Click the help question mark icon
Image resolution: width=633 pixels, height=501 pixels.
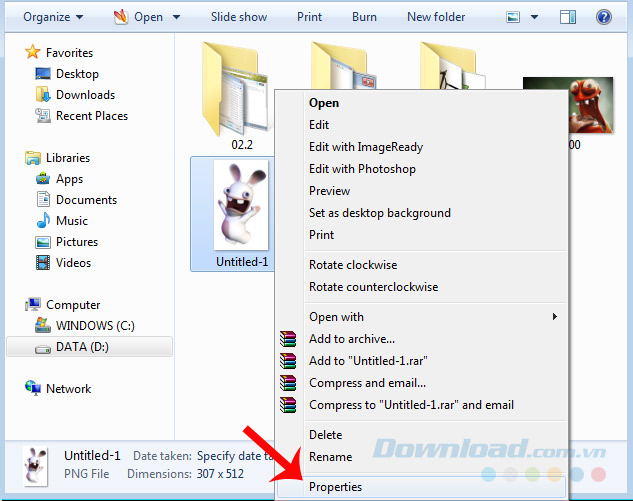pos(604,17)
